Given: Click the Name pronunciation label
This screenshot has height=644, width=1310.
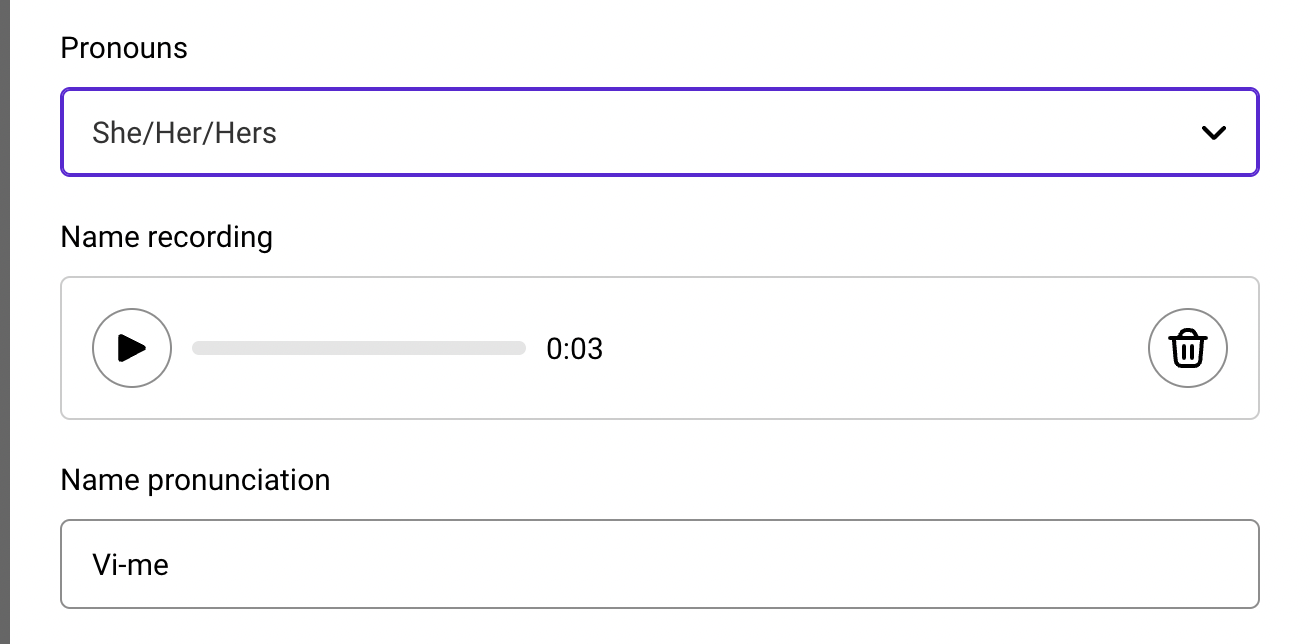Looking at the screenshot, I should click(x=195, y=480).
